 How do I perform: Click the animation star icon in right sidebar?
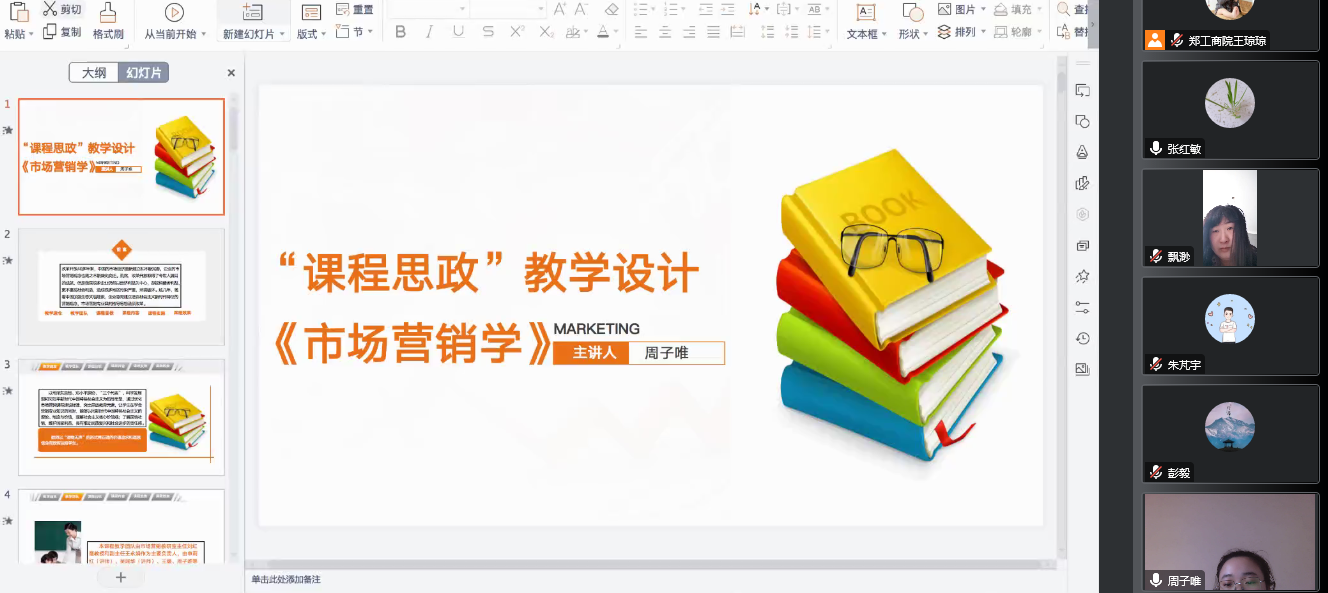point(1082,276)
